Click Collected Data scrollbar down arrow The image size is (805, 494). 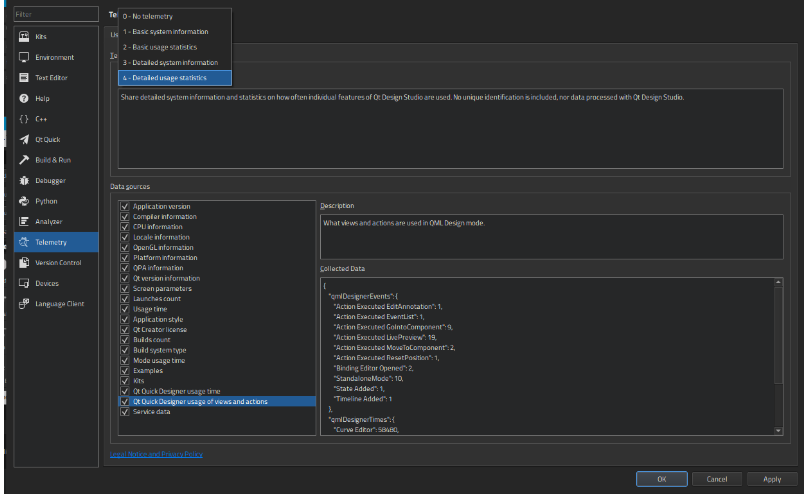tap(778, 431)
